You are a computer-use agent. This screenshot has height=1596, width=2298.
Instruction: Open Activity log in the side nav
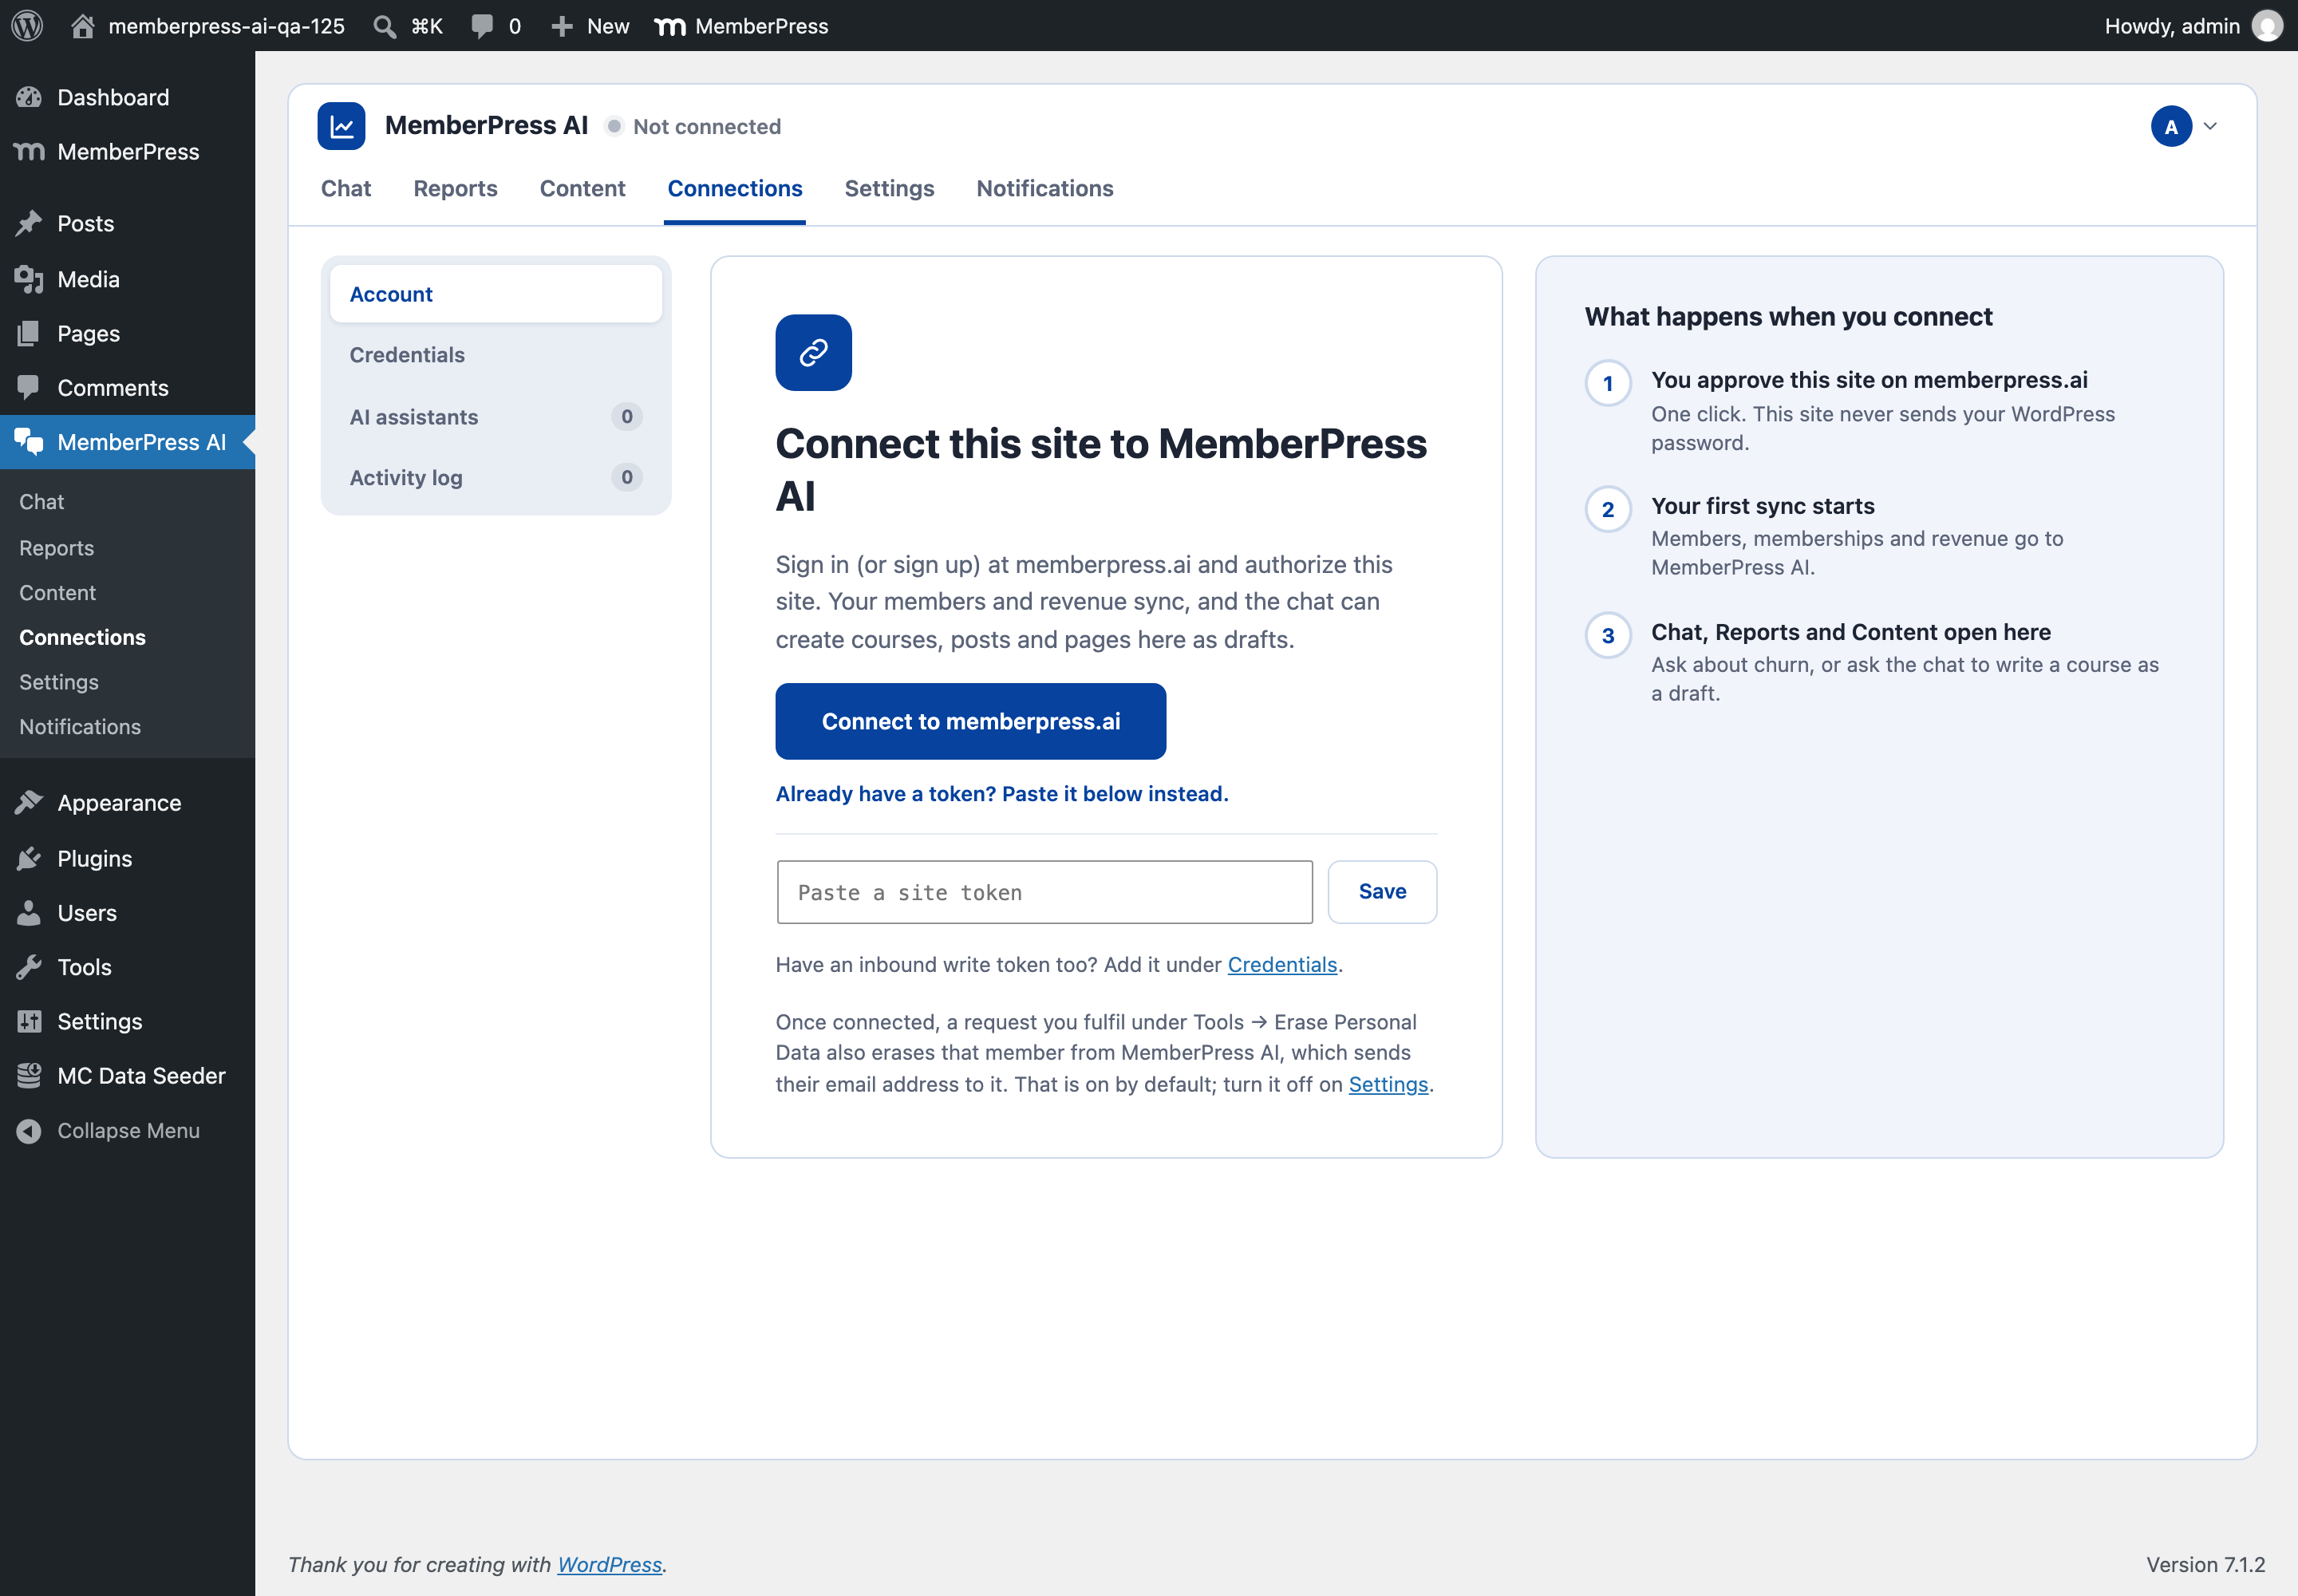tap(496, 477)
